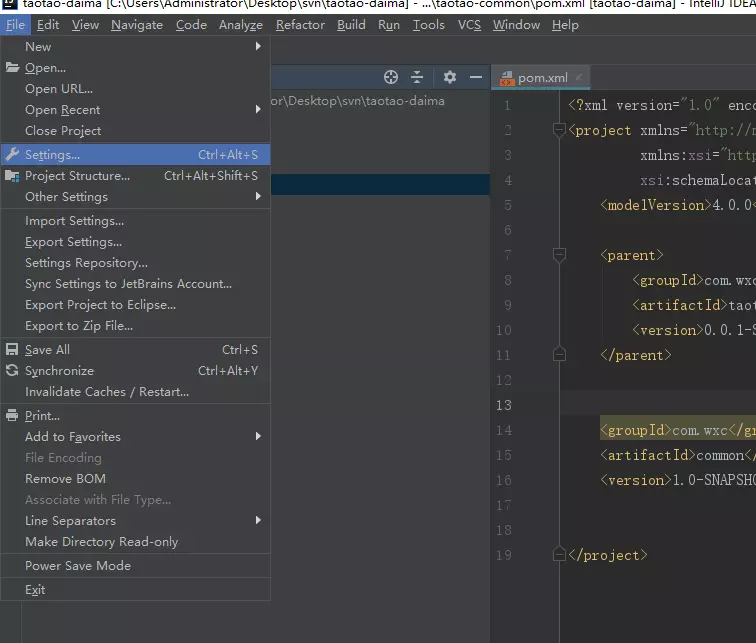Close the pom.xml editor tab
This screenshot has height=643, width=756.
pyautogui.click(x=579, y=77)
